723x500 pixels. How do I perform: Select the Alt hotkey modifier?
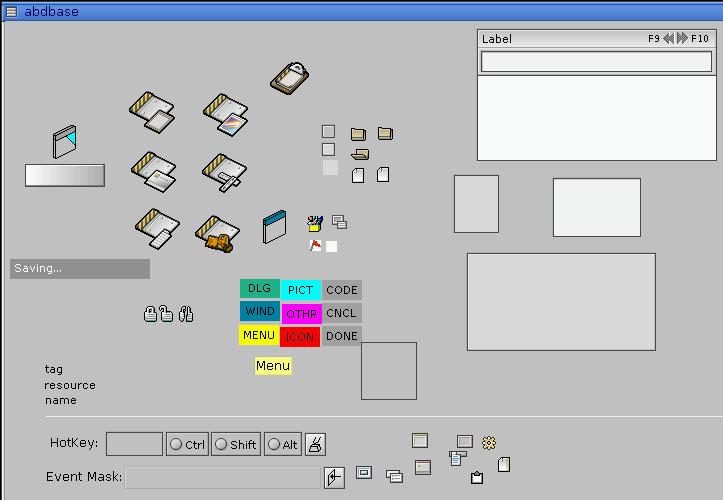[282, 445]
